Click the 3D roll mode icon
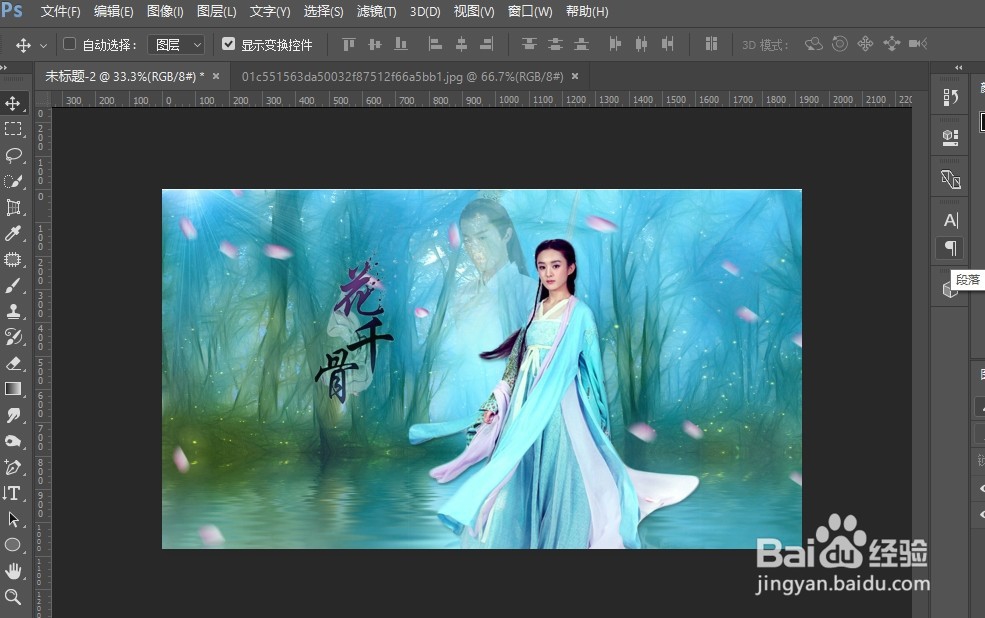985x618 pixels. click(840, 44)
